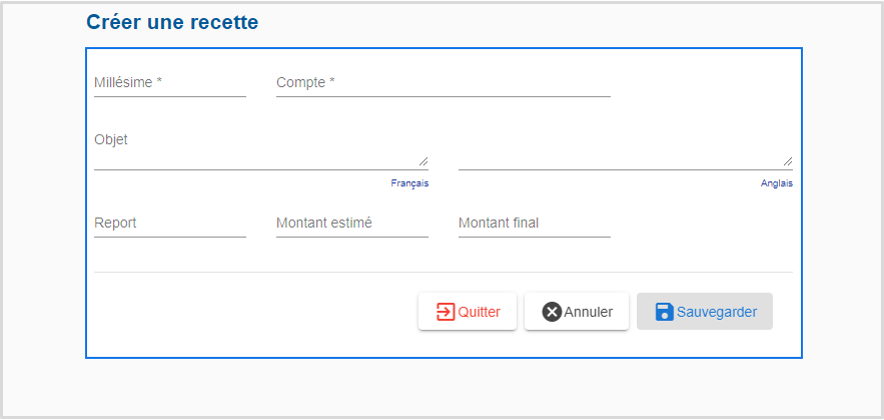The width and height of the screenshot is (884, 420).
Task: Click the Français language hint label
Action: click(x=409, y=183)
